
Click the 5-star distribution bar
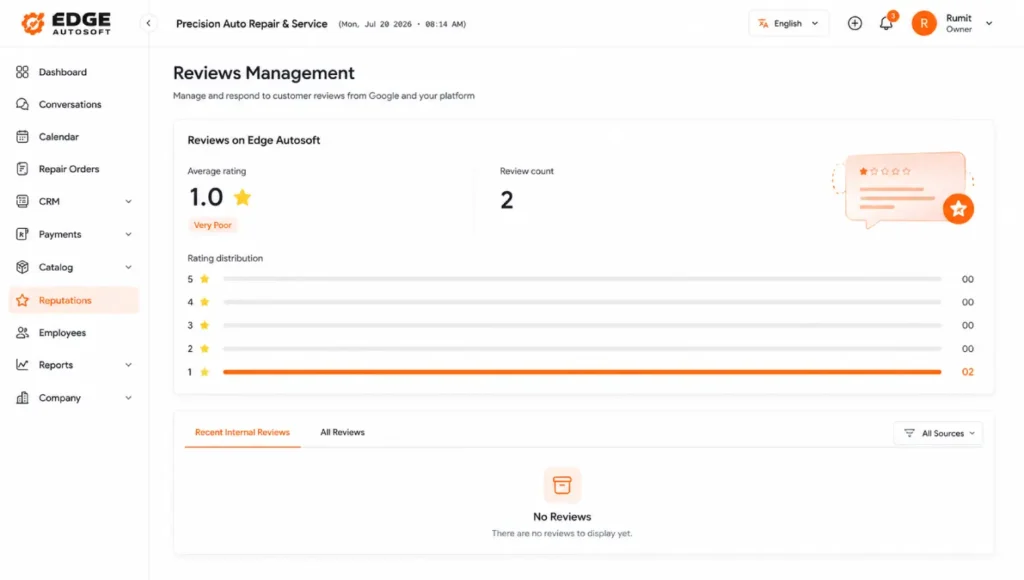pos(582,279)
